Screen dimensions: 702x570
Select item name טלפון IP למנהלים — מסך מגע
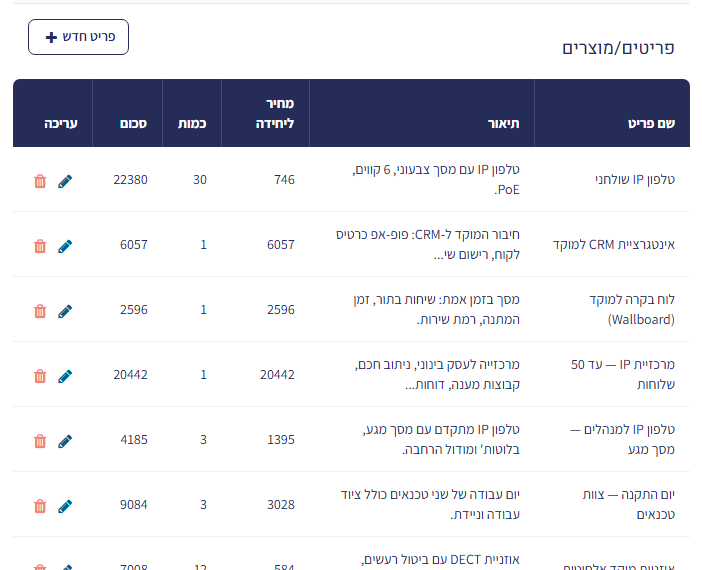622,439
